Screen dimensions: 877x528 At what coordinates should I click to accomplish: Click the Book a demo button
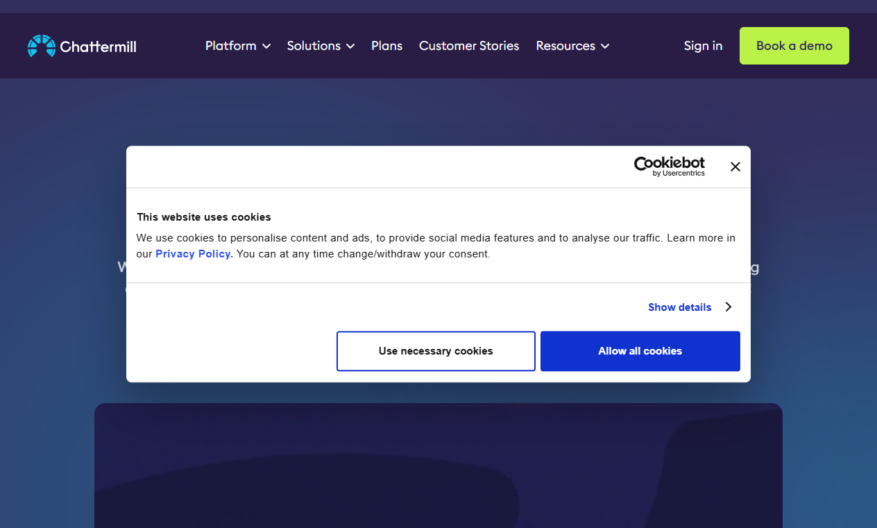point(794,46)
